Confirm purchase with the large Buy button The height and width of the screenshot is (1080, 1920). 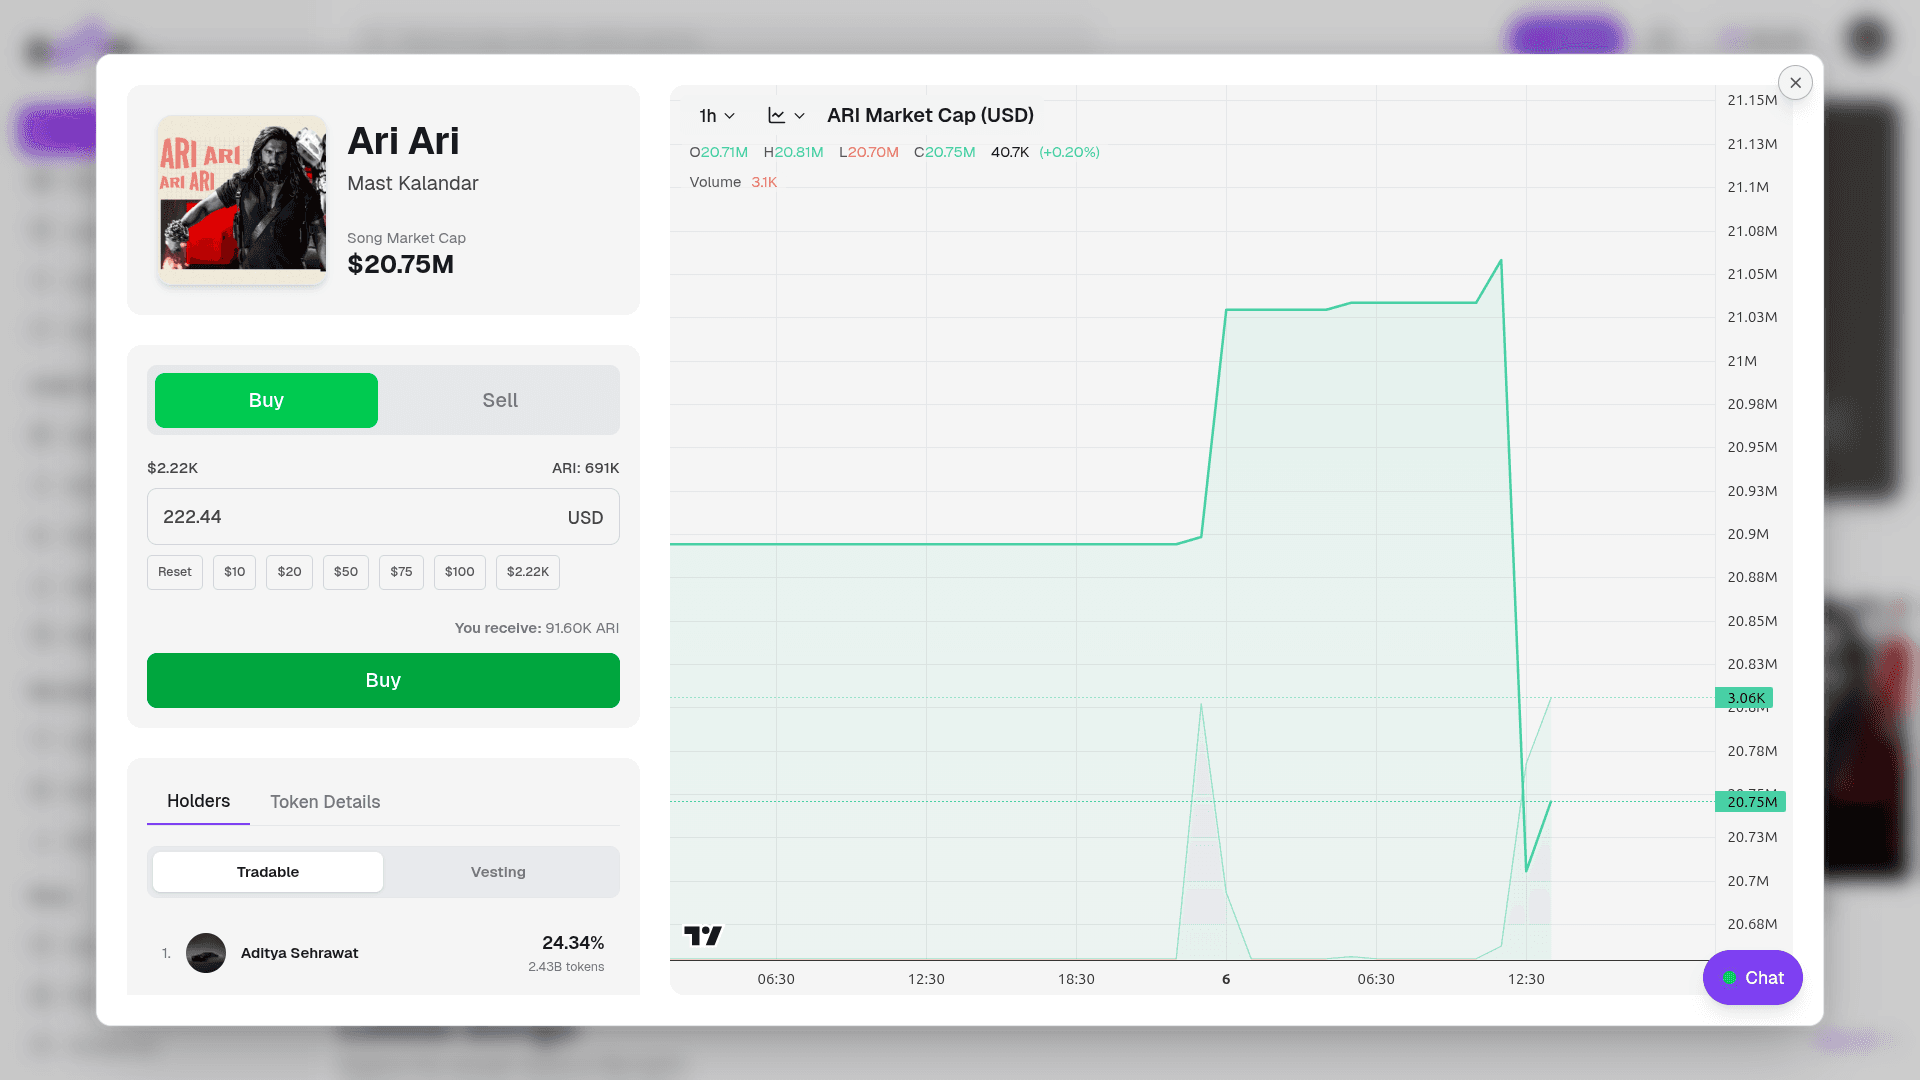(x=383, y=680)
